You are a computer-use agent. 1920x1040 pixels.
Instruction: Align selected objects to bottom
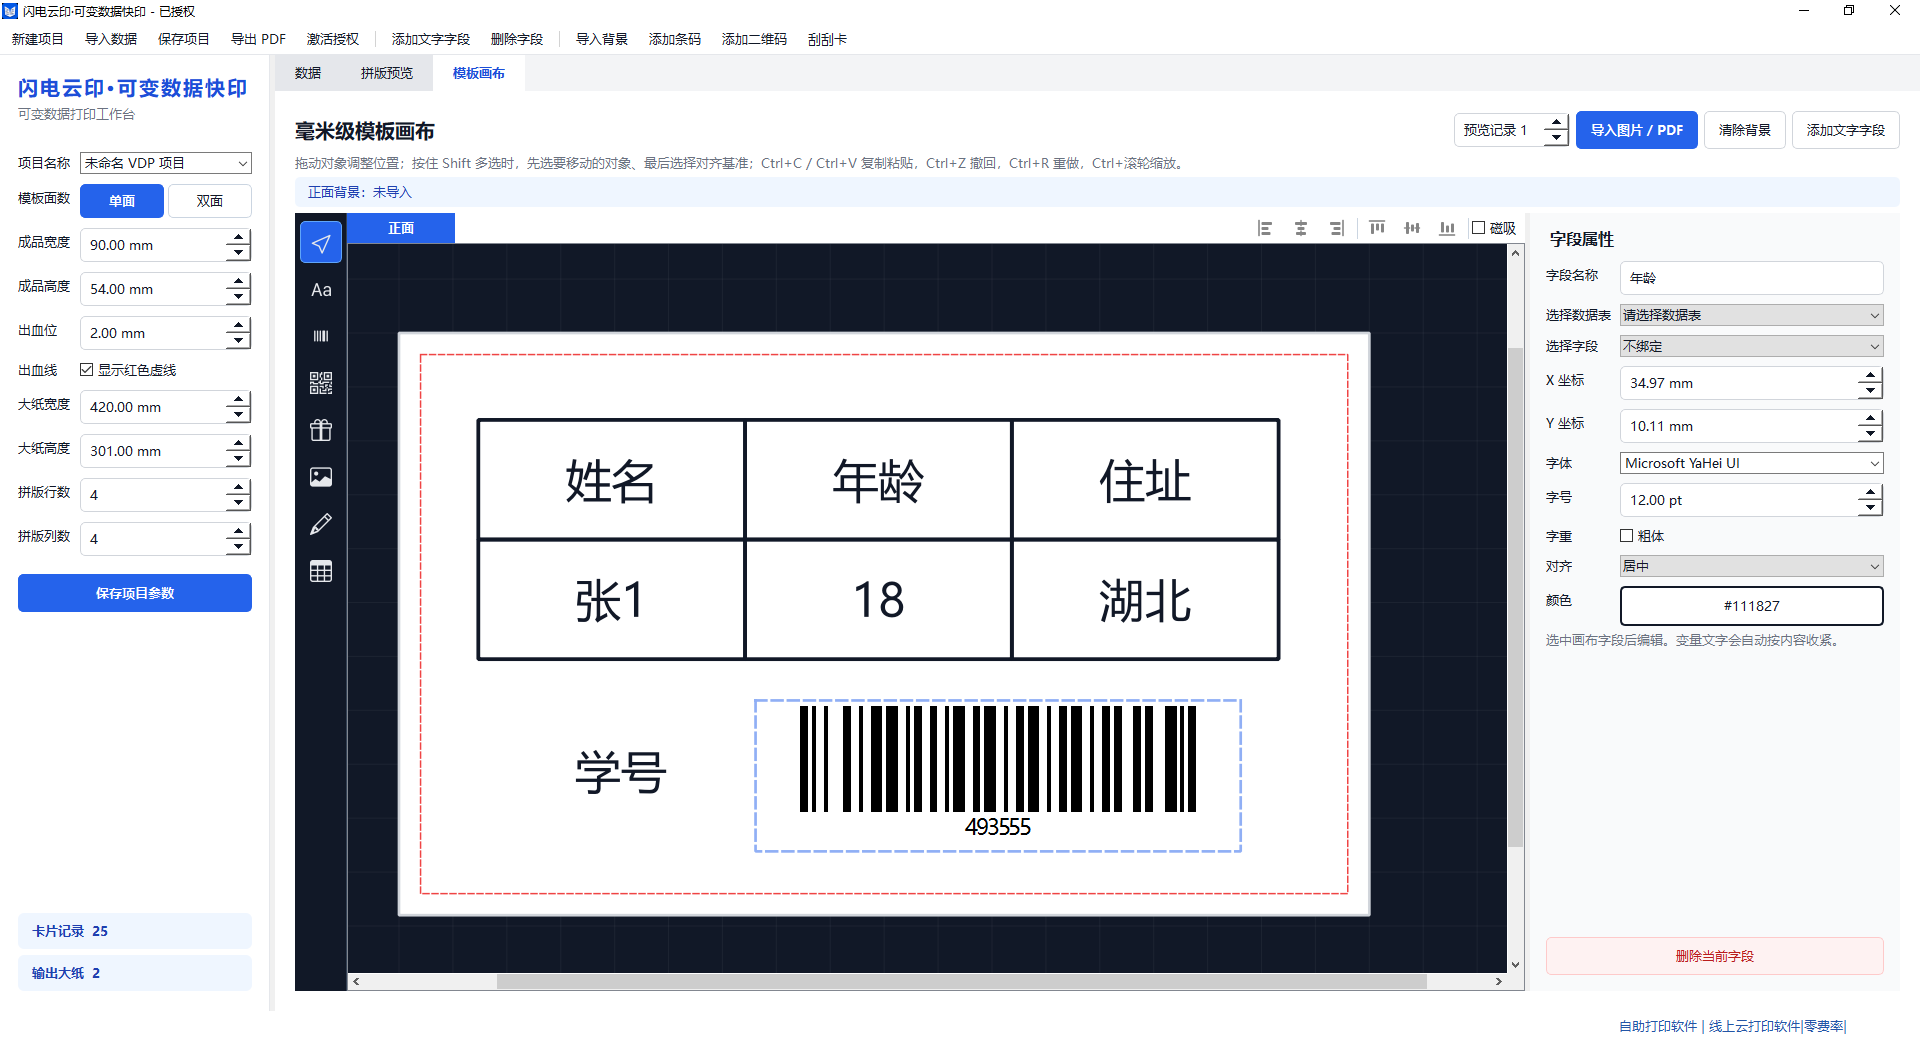point(1447,228)
